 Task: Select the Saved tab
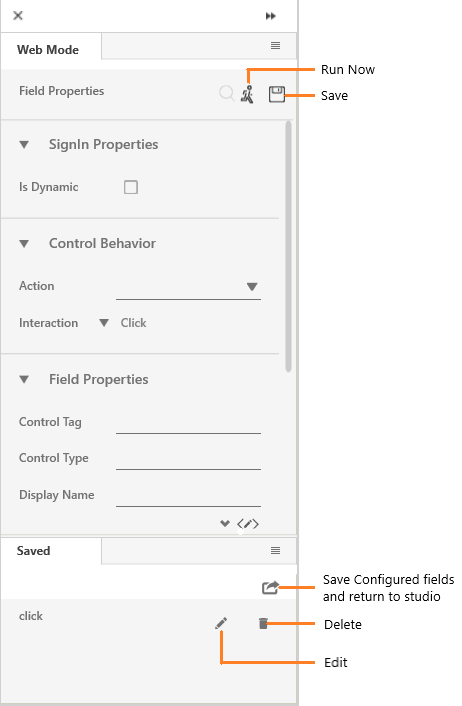(34, 551)
